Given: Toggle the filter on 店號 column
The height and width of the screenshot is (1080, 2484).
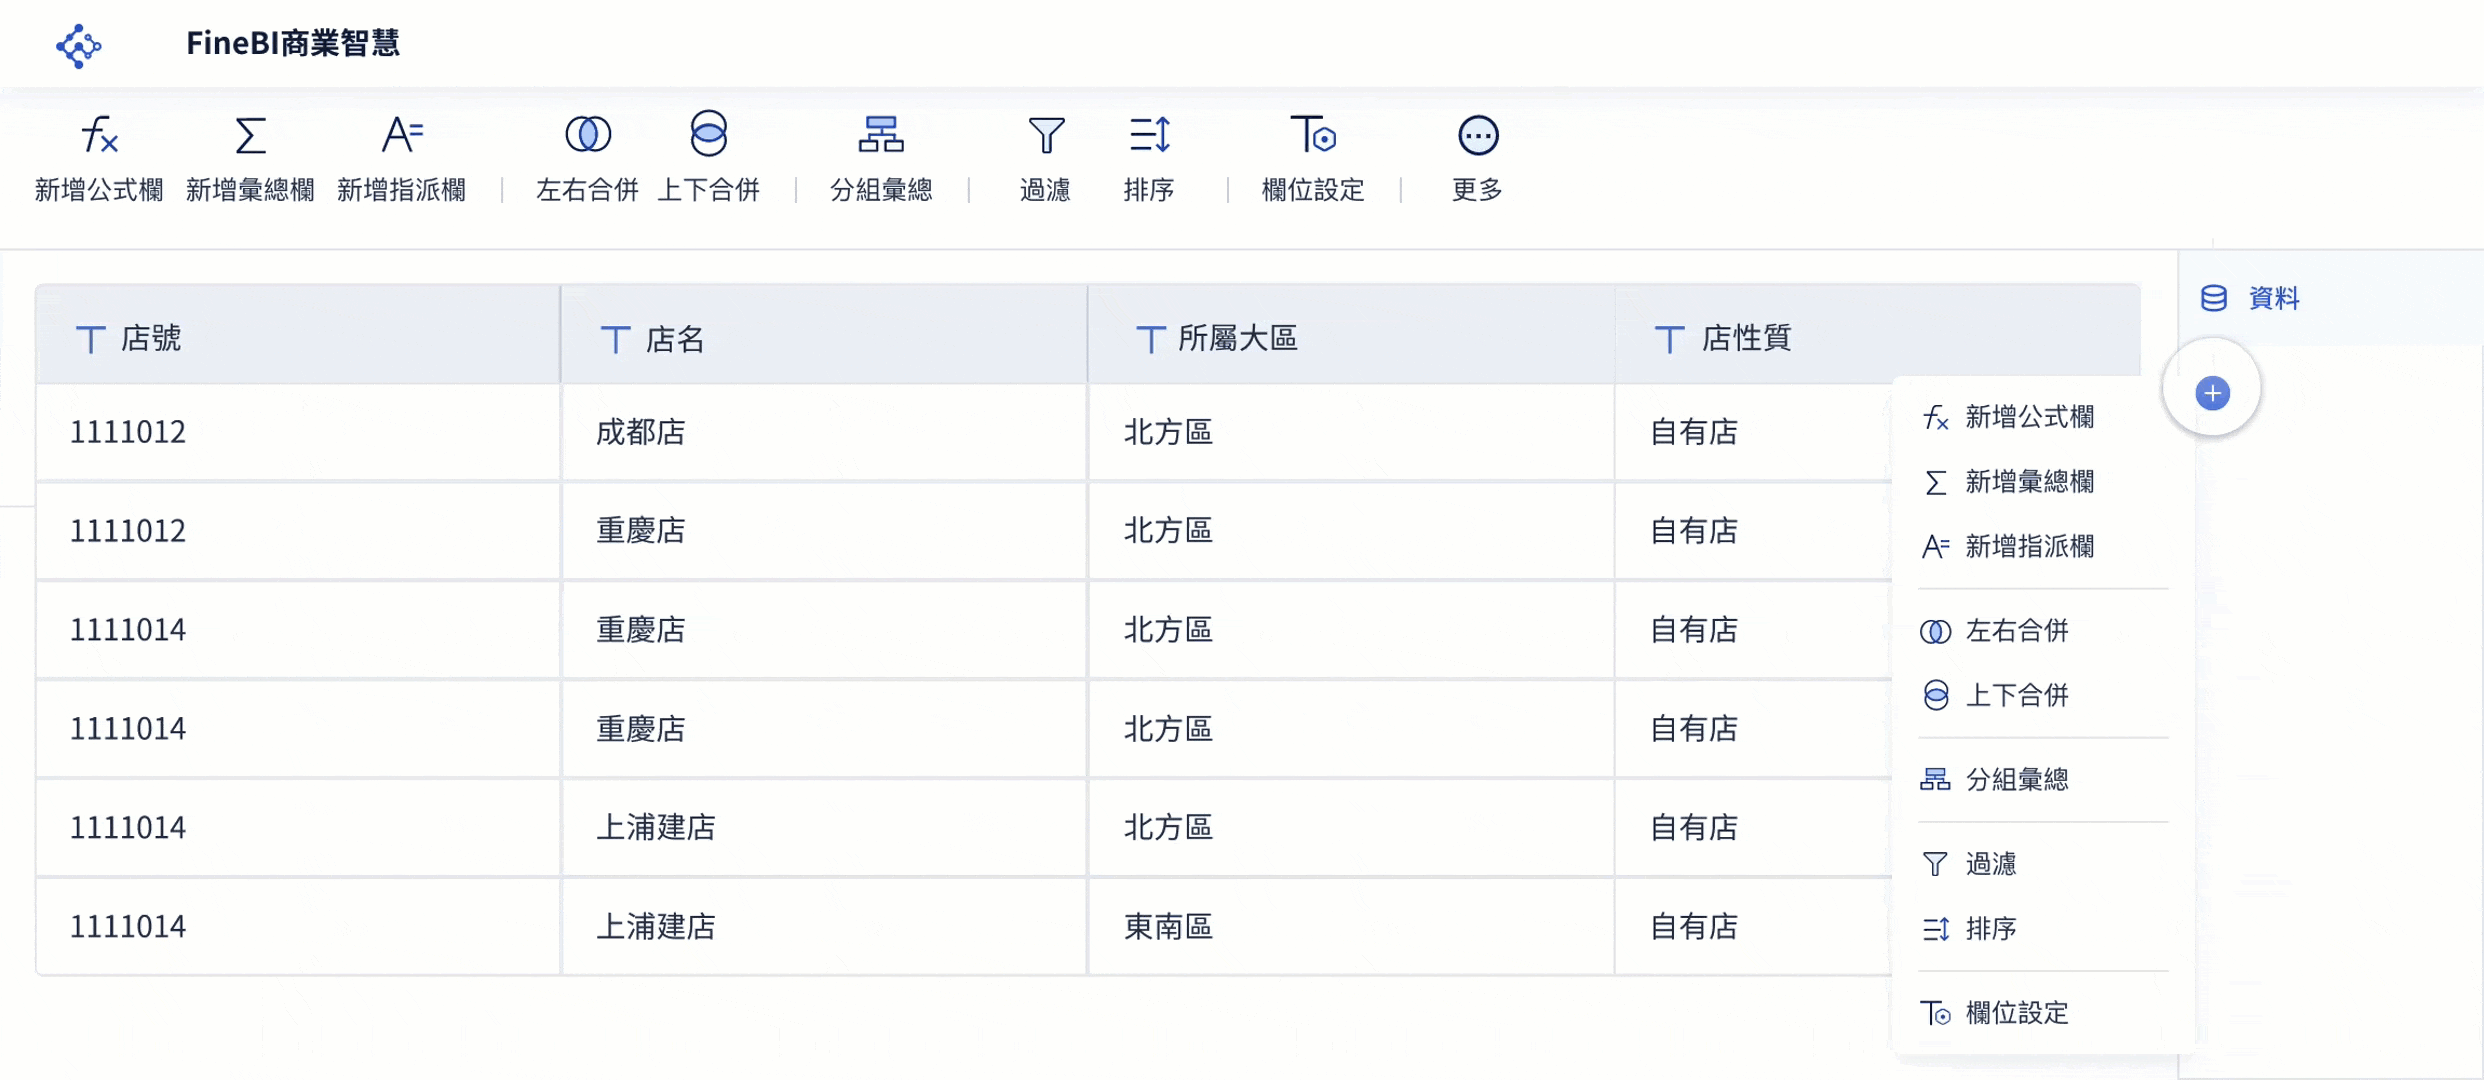Looking at the screenshot, I should pyautogui.click(x=90, y=338).
